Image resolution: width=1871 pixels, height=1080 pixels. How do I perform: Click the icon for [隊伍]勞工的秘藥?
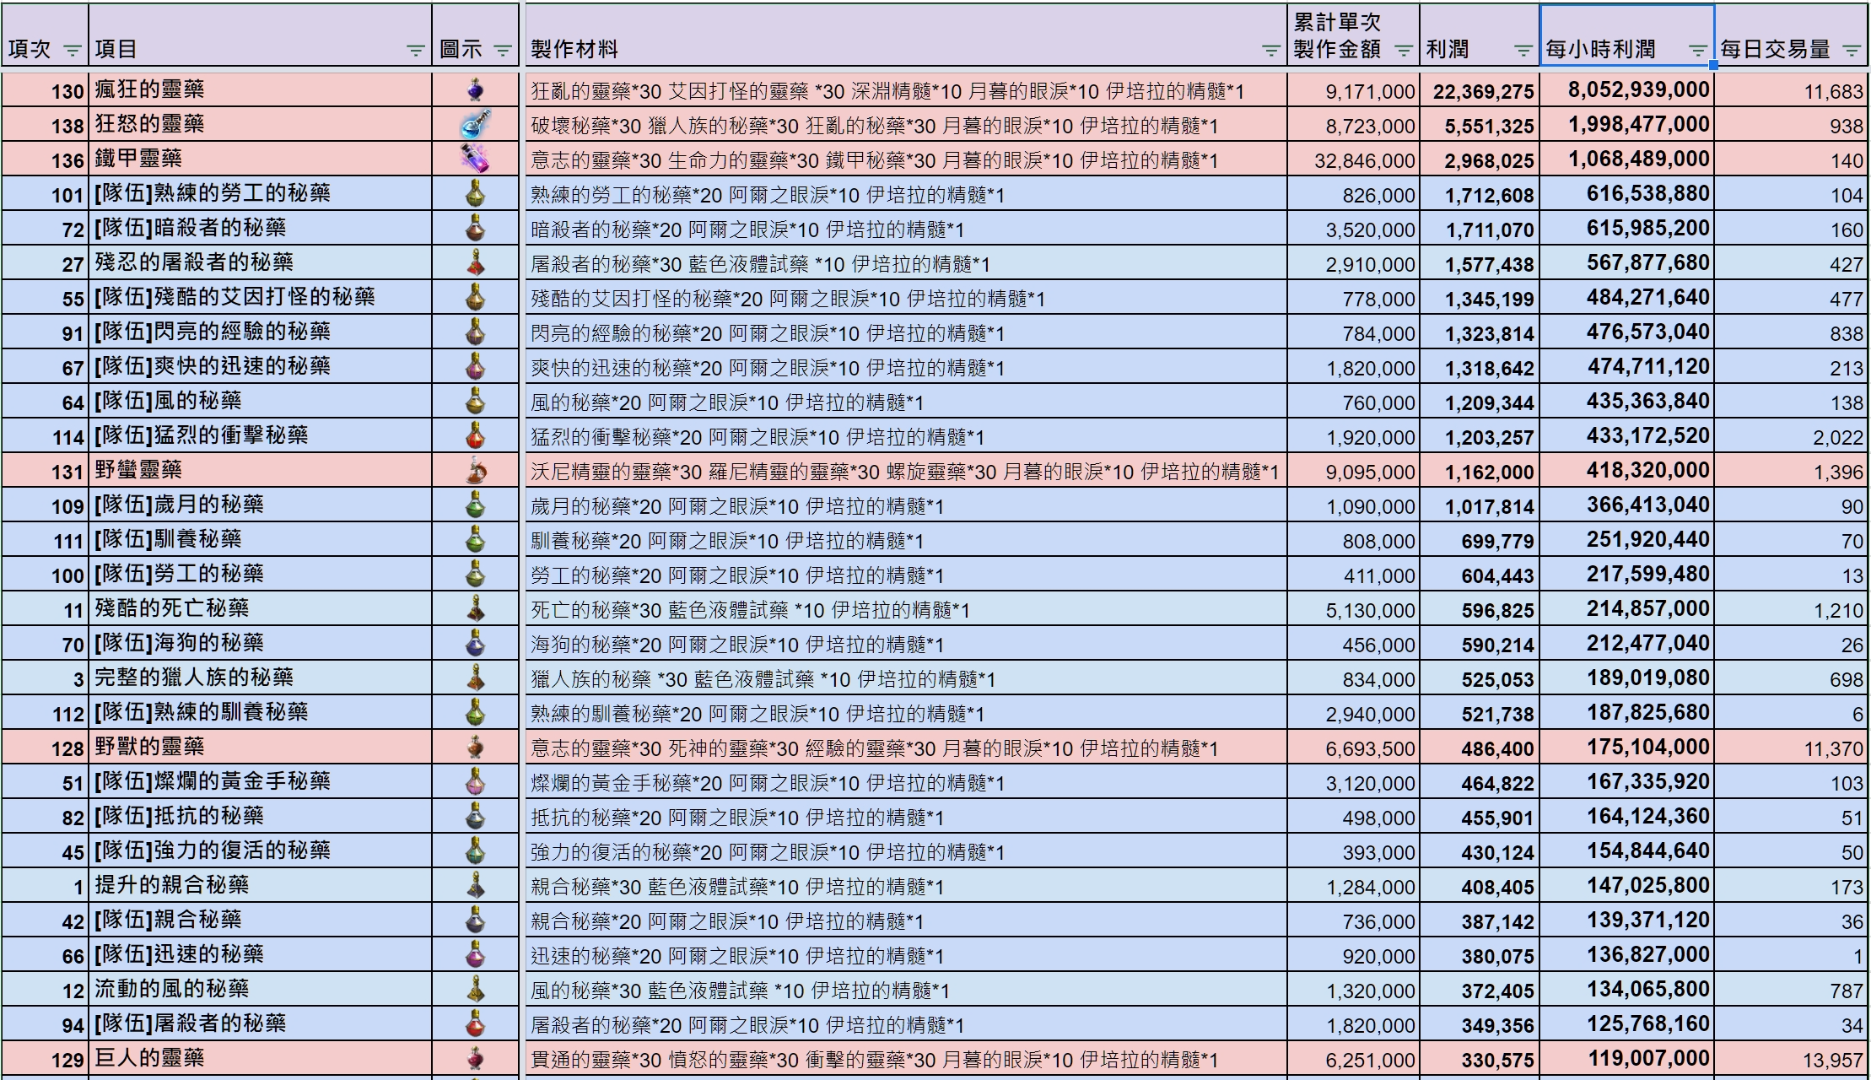[x=476, y=575]
